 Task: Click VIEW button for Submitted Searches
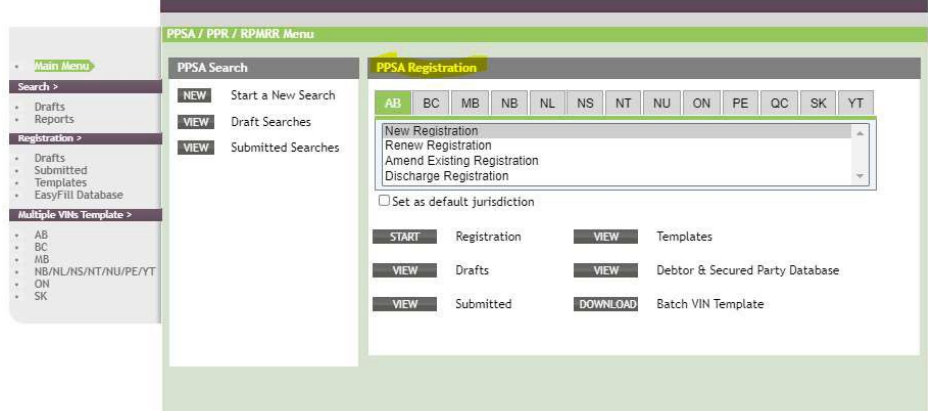[x=195, y=148]
